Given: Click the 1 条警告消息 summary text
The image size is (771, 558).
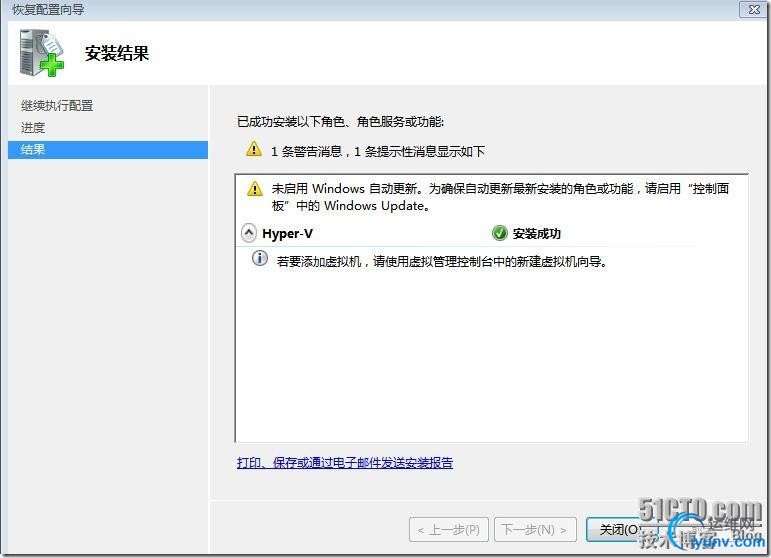Looking at the screenshot, I should pyautogui.click(x=378, y=151).
